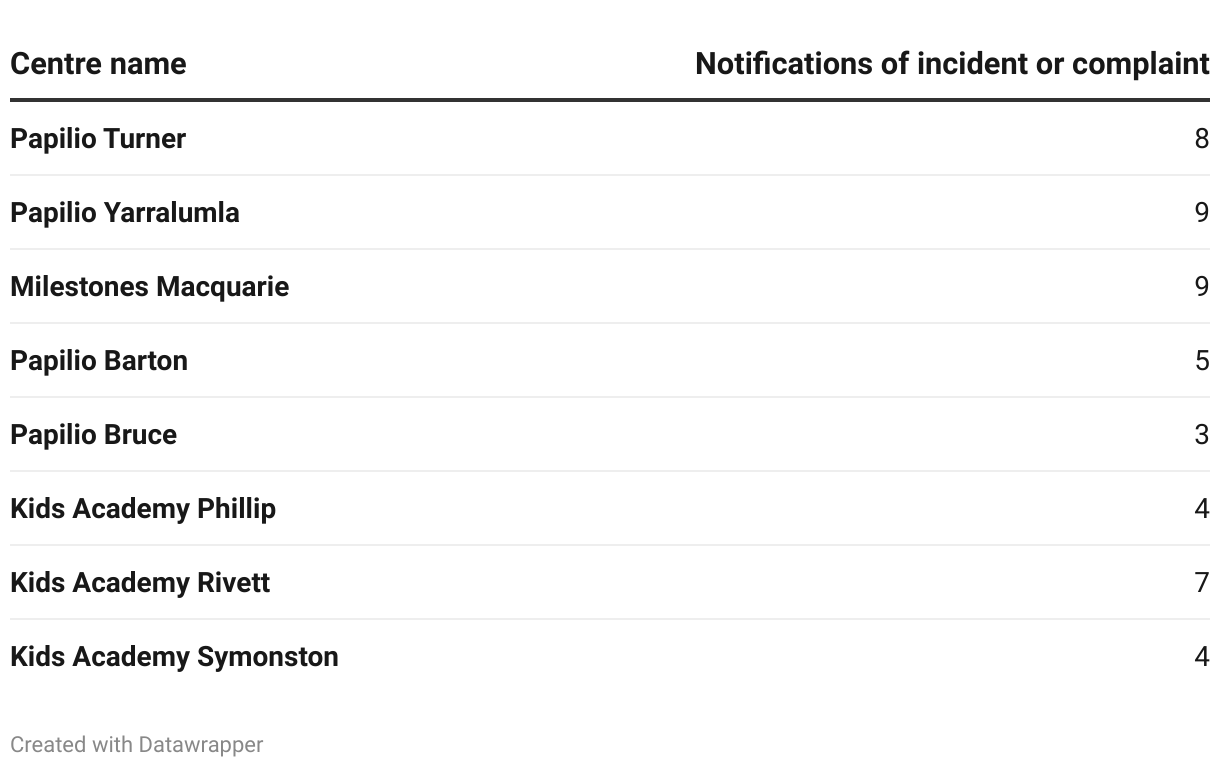
Task: Click the Centre name column header
Action: (x=98, y=64)
